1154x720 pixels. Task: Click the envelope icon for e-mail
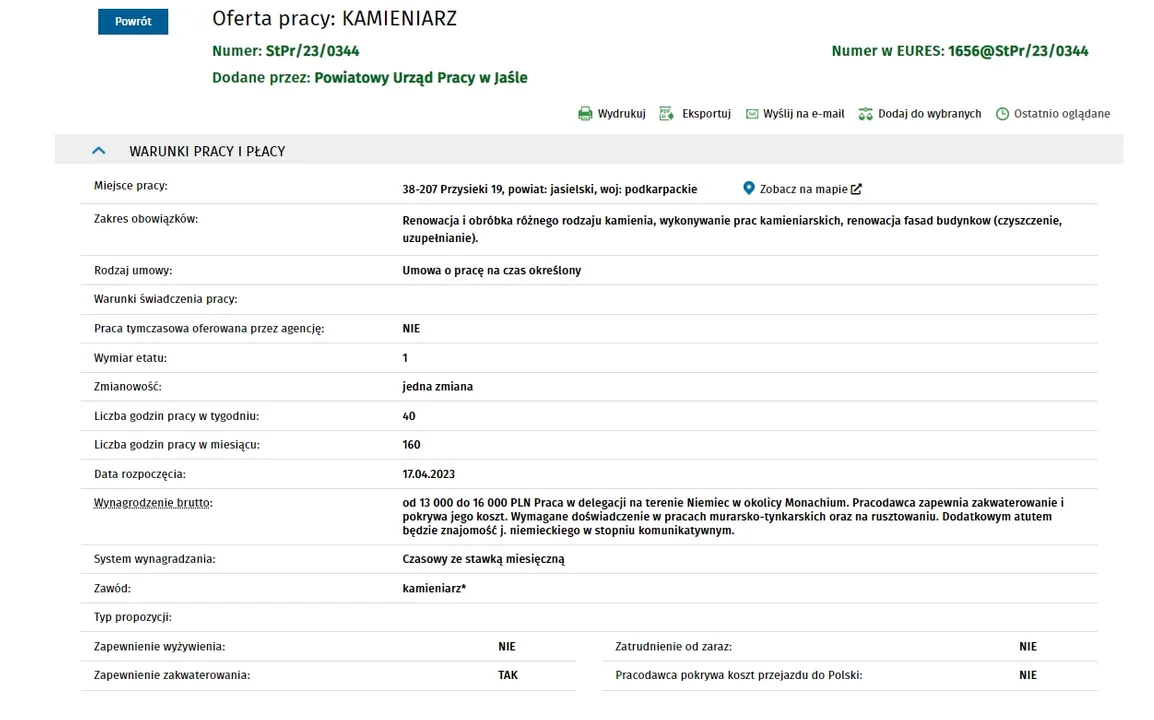coord(751,114)
